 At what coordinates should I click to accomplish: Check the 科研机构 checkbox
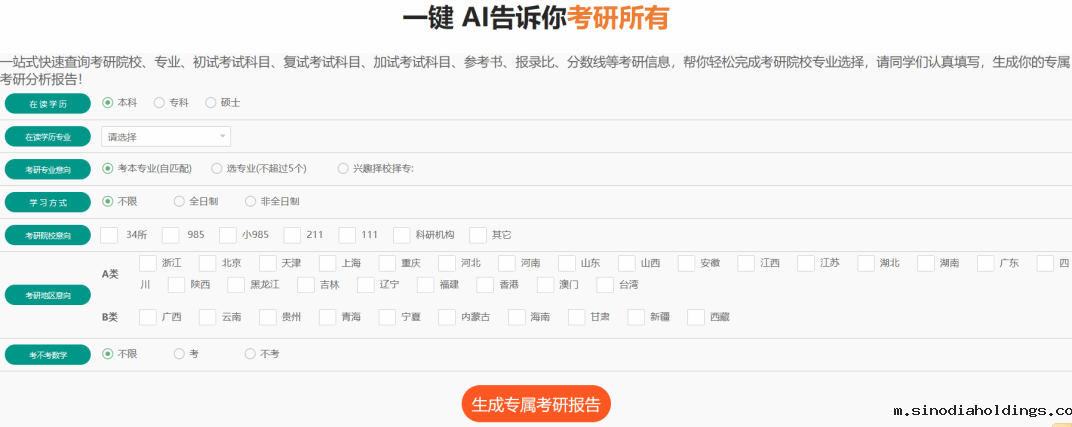coord(402,235)
